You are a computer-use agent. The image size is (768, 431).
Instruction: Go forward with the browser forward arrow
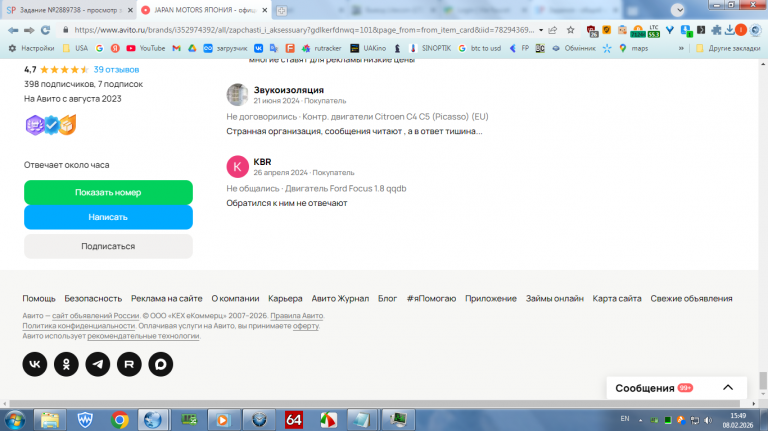(29, 30)
